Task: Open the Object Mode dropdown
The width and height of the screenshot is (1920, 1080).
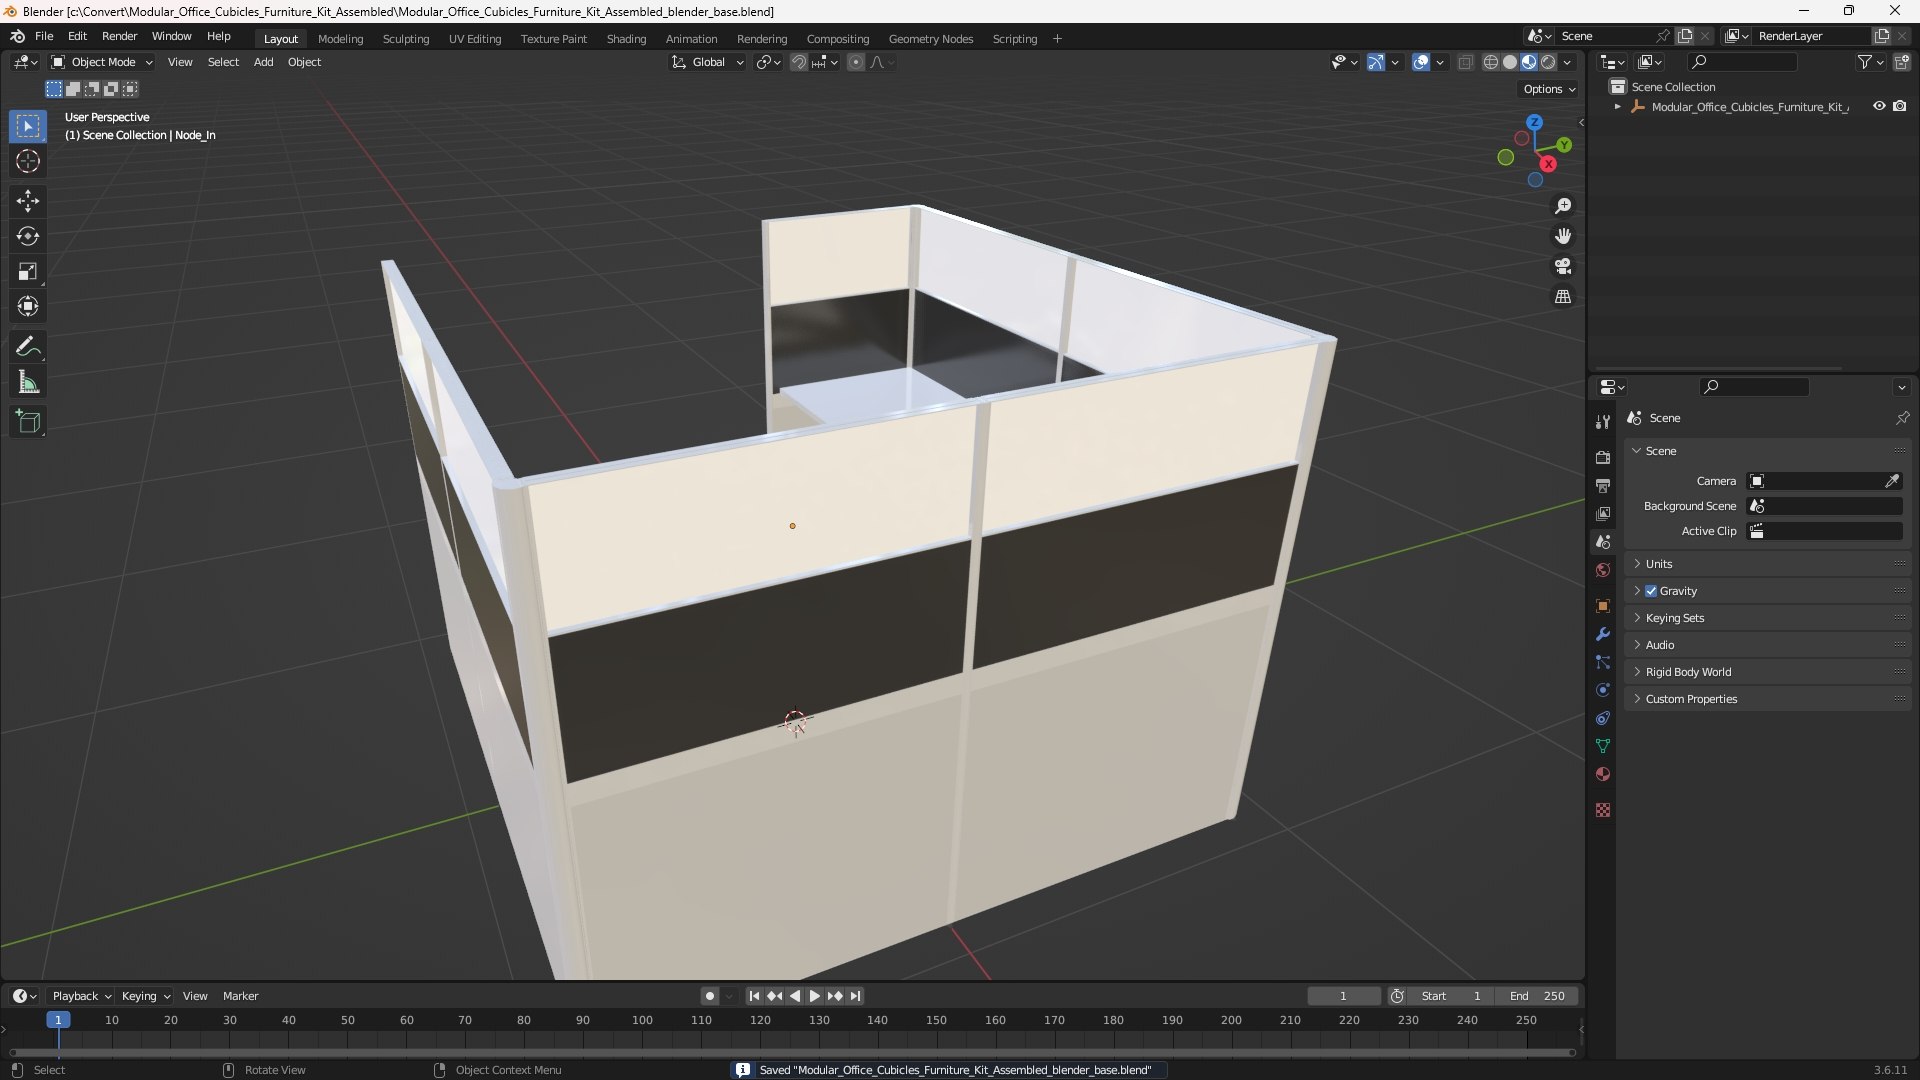Action: coord(102,62)
